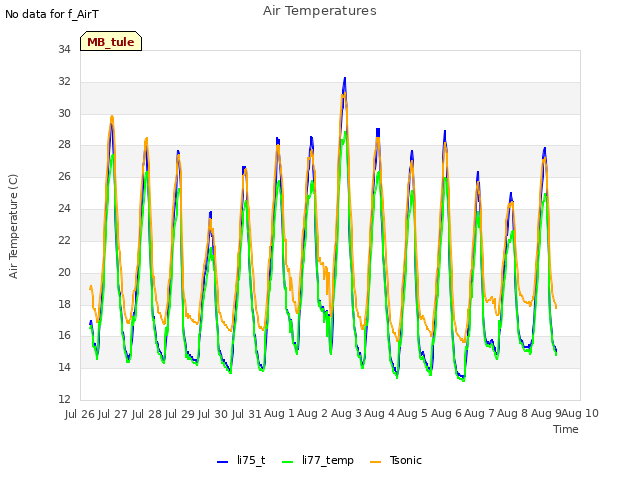Click the Aug 10 x-axis tick label
This screenshot has height=480, width=640.
pos(580,413)
